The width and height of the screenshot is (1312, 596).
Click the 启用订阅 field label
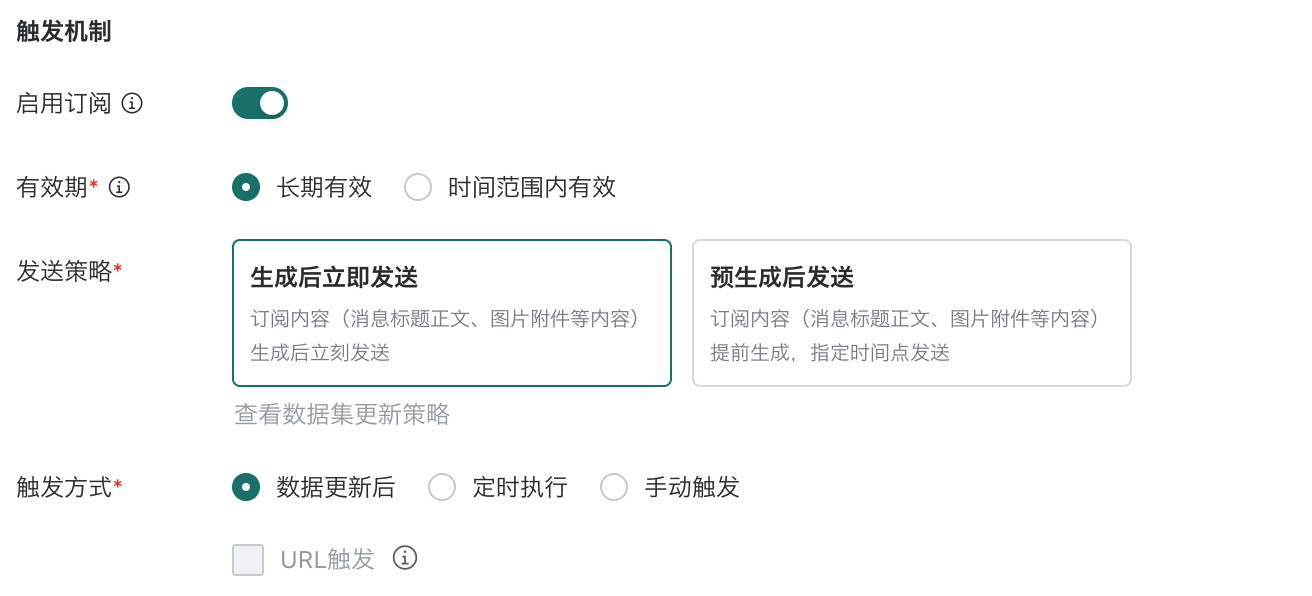64,103
